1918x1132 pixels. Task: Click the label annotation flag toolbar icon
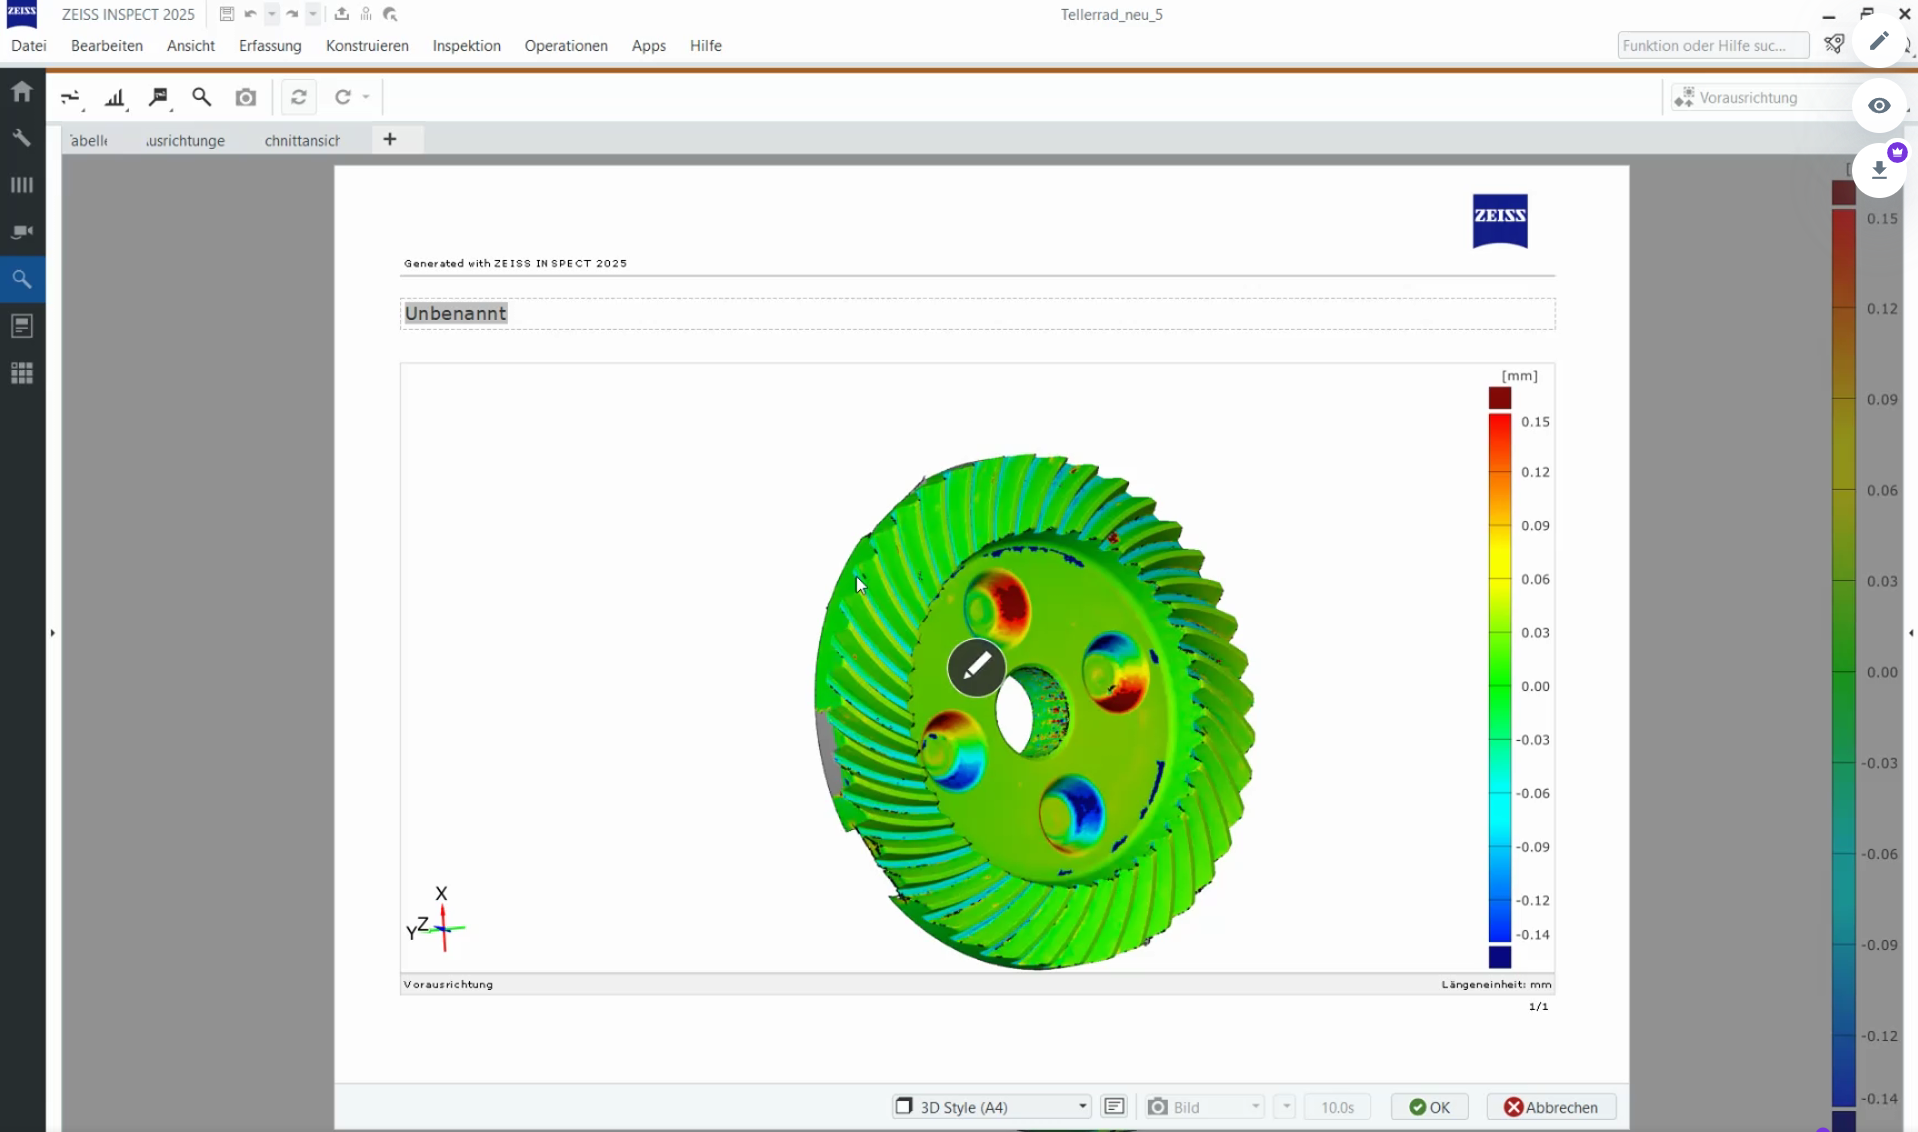click(x=159, y=97)
